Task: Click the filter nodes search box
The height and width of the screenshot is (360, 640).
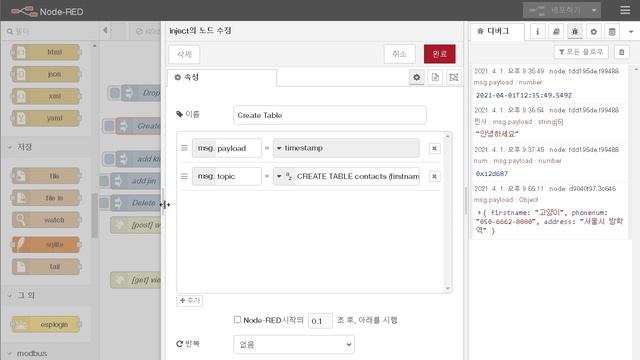Action: (x=51, y=31)
